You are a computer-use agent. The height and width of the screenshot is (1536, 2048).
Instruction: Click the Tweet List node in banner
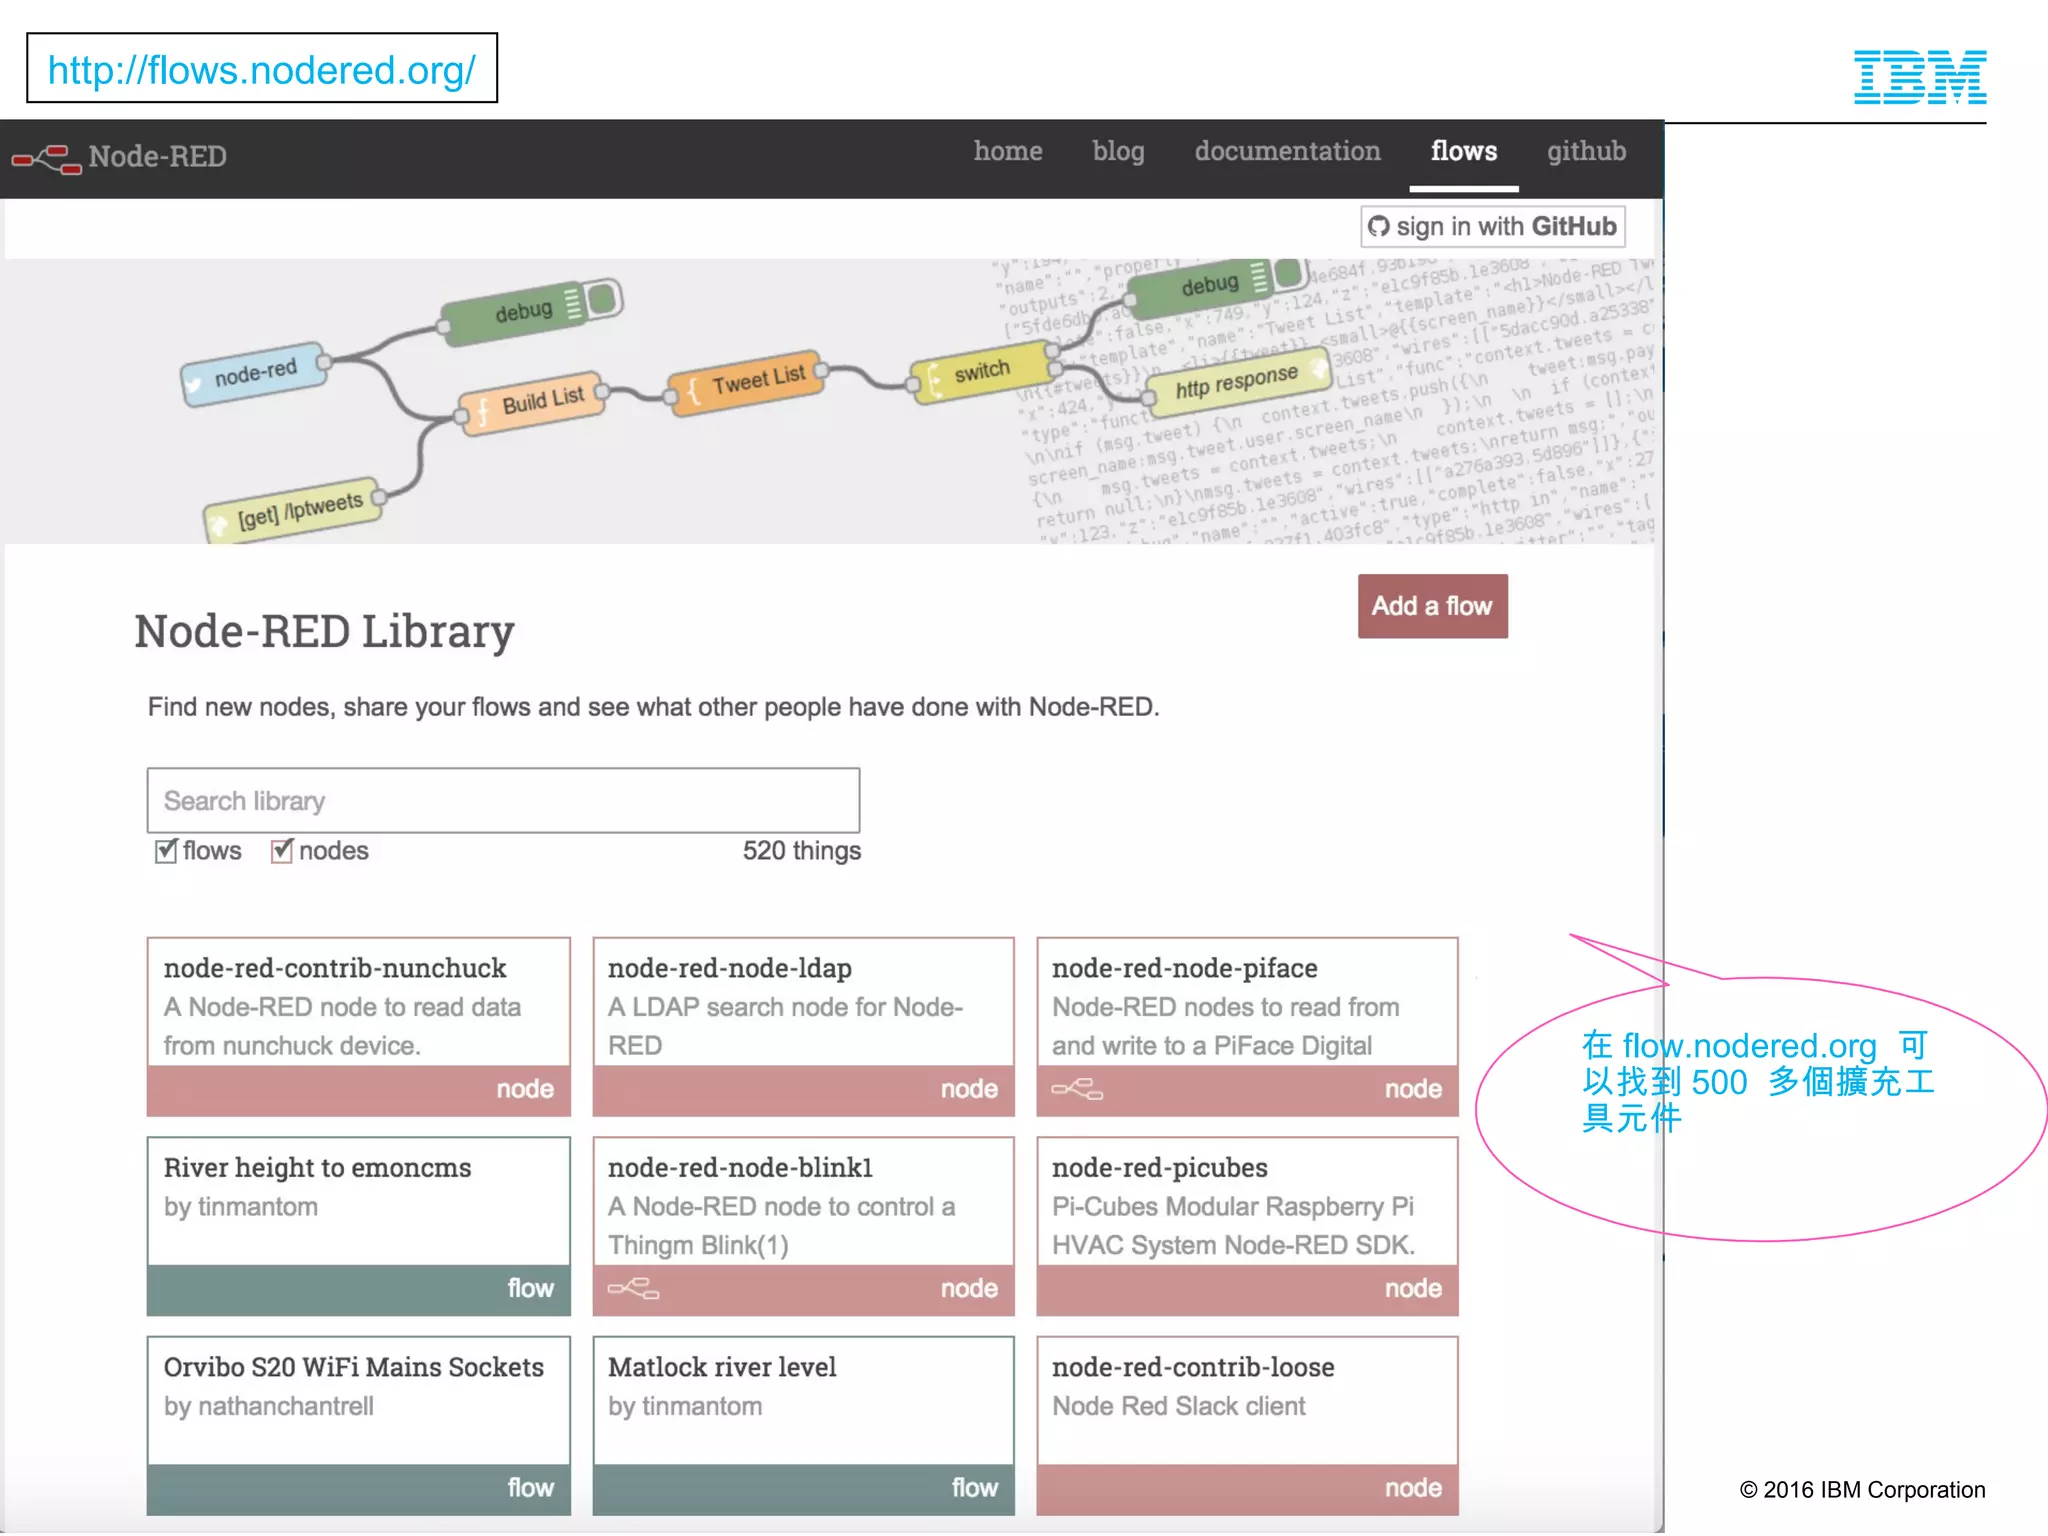[746, 384]
